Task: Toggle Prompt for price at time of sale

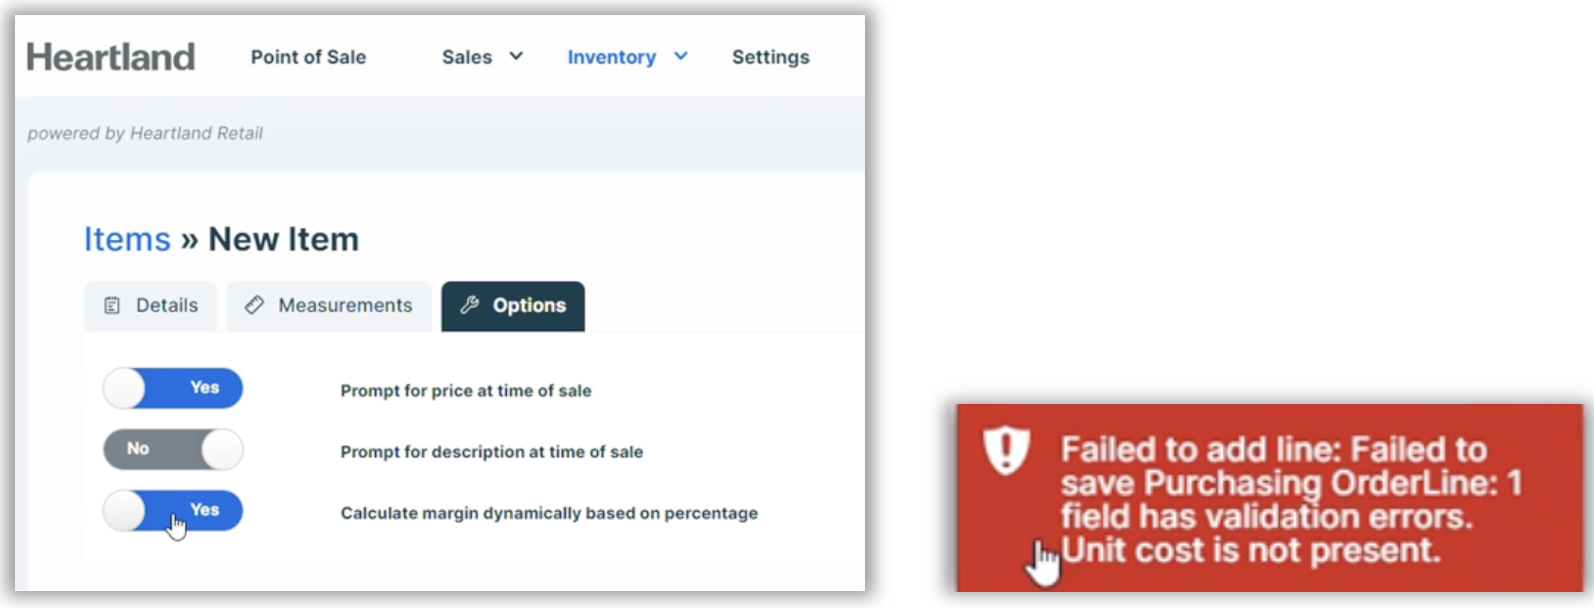Action: [x=173, y=388]
